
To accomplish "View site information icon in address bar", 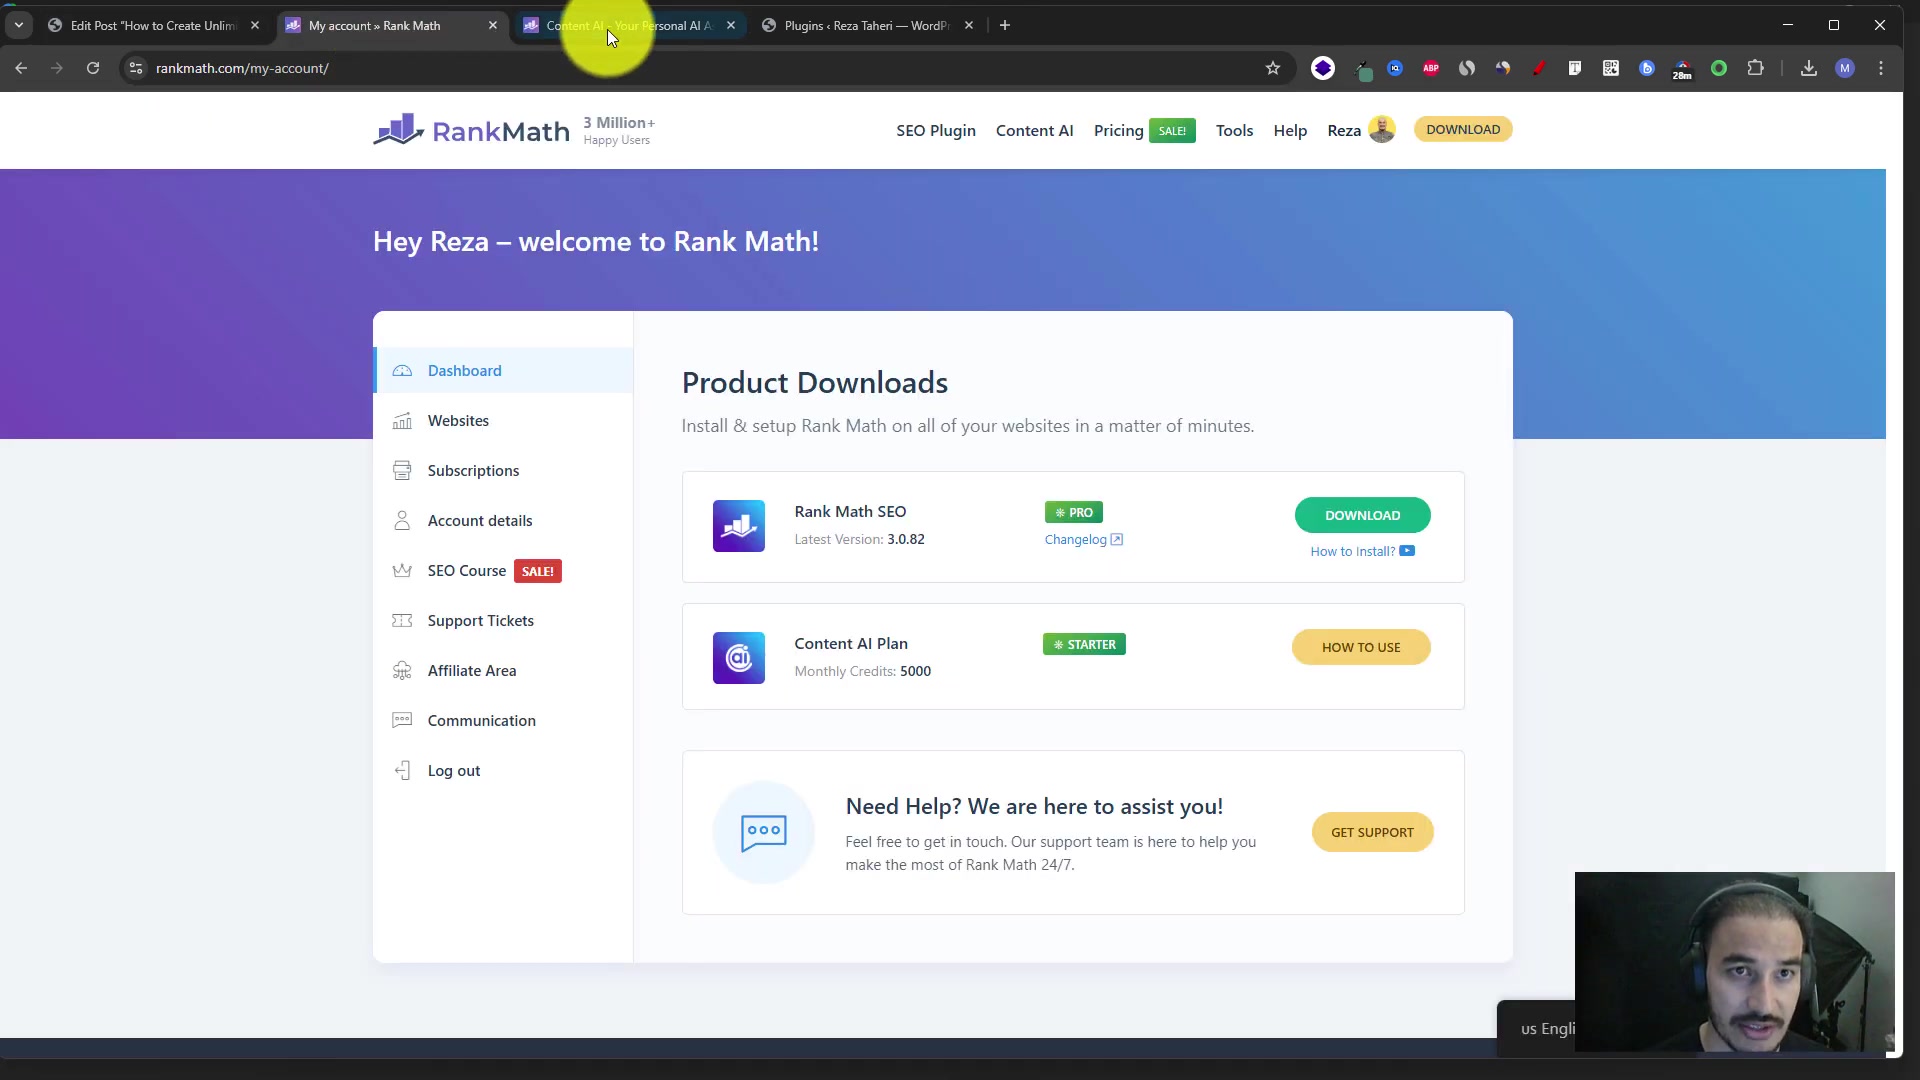I will pyautogui.click(x=136, y=68).
